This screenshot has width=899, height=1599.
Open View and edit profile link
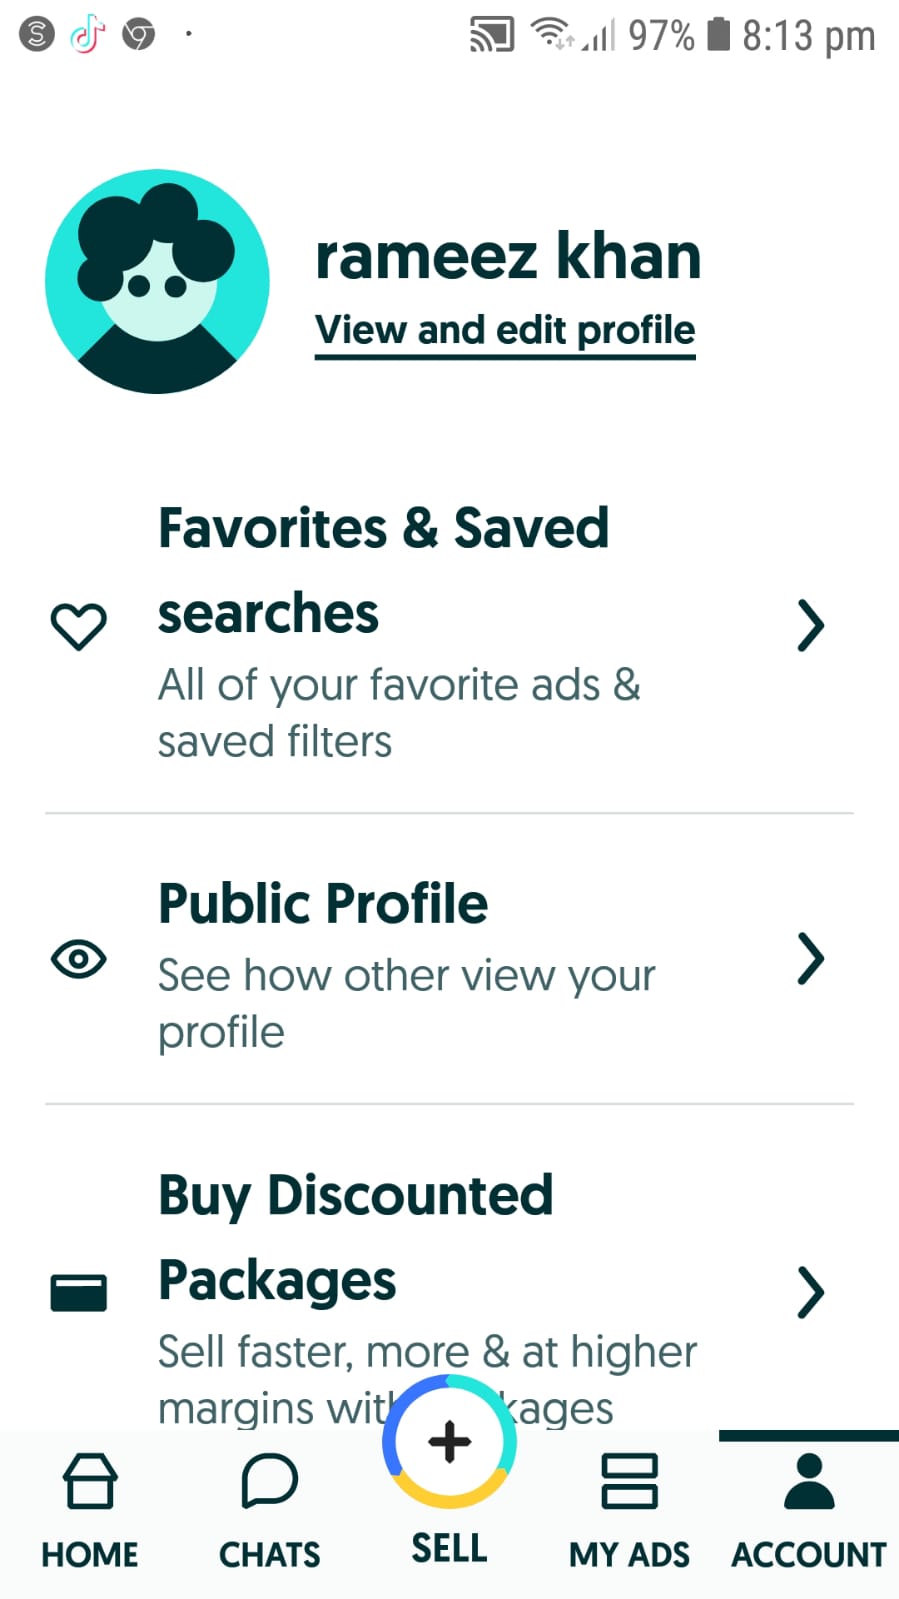coord(505,331)
